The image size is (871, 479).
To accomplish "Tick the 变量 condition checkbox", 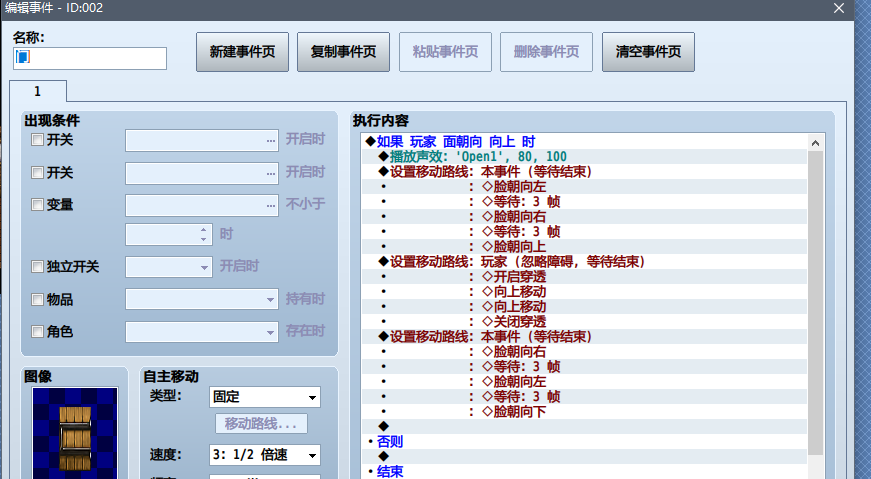I will (37, 204).
